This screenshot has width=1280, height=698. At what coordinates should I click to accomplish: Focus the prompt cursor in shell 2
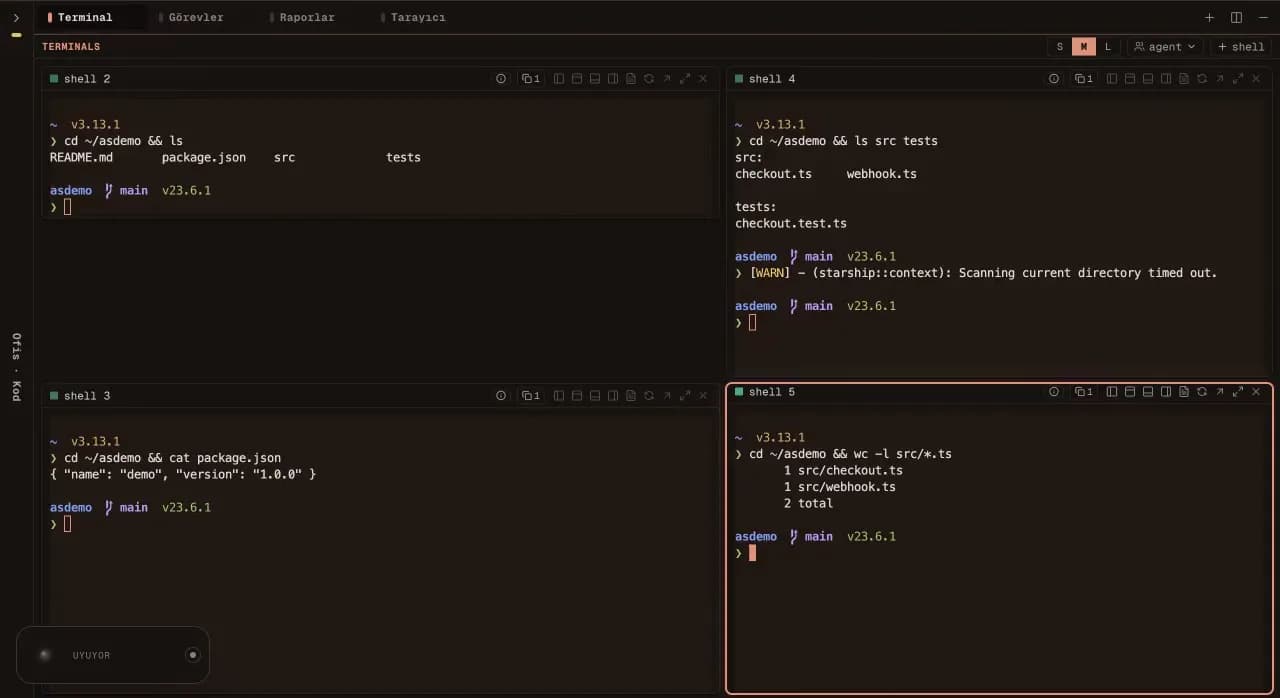(68, 207)
